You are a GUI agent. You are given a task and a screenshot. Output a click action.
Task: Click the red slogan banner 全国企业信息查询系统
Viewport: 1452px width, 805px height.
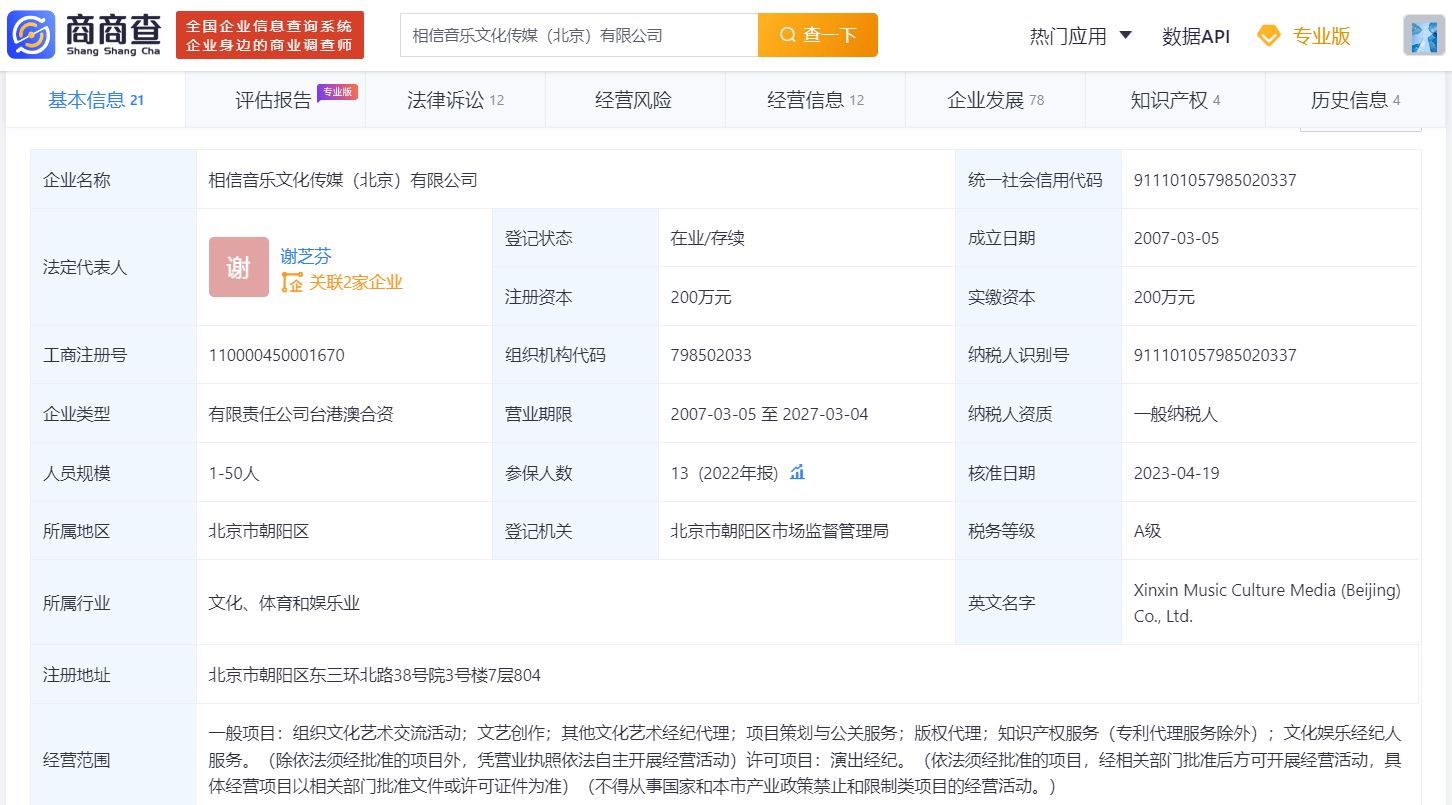point(270,35)
